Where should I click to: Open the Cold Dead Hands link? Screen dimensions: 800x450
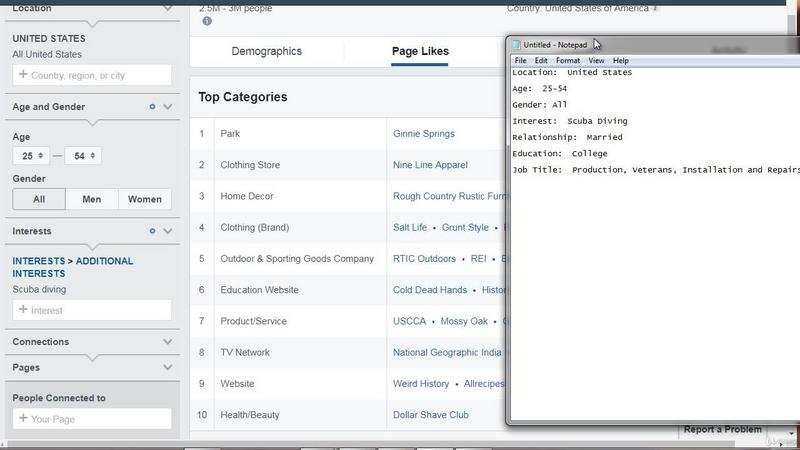pos(430,290)
